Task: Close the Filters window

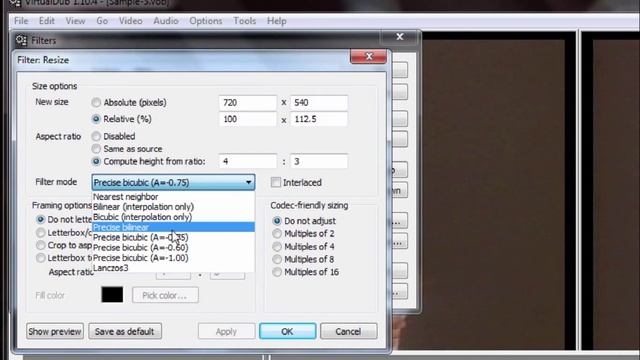Action: 400,37
